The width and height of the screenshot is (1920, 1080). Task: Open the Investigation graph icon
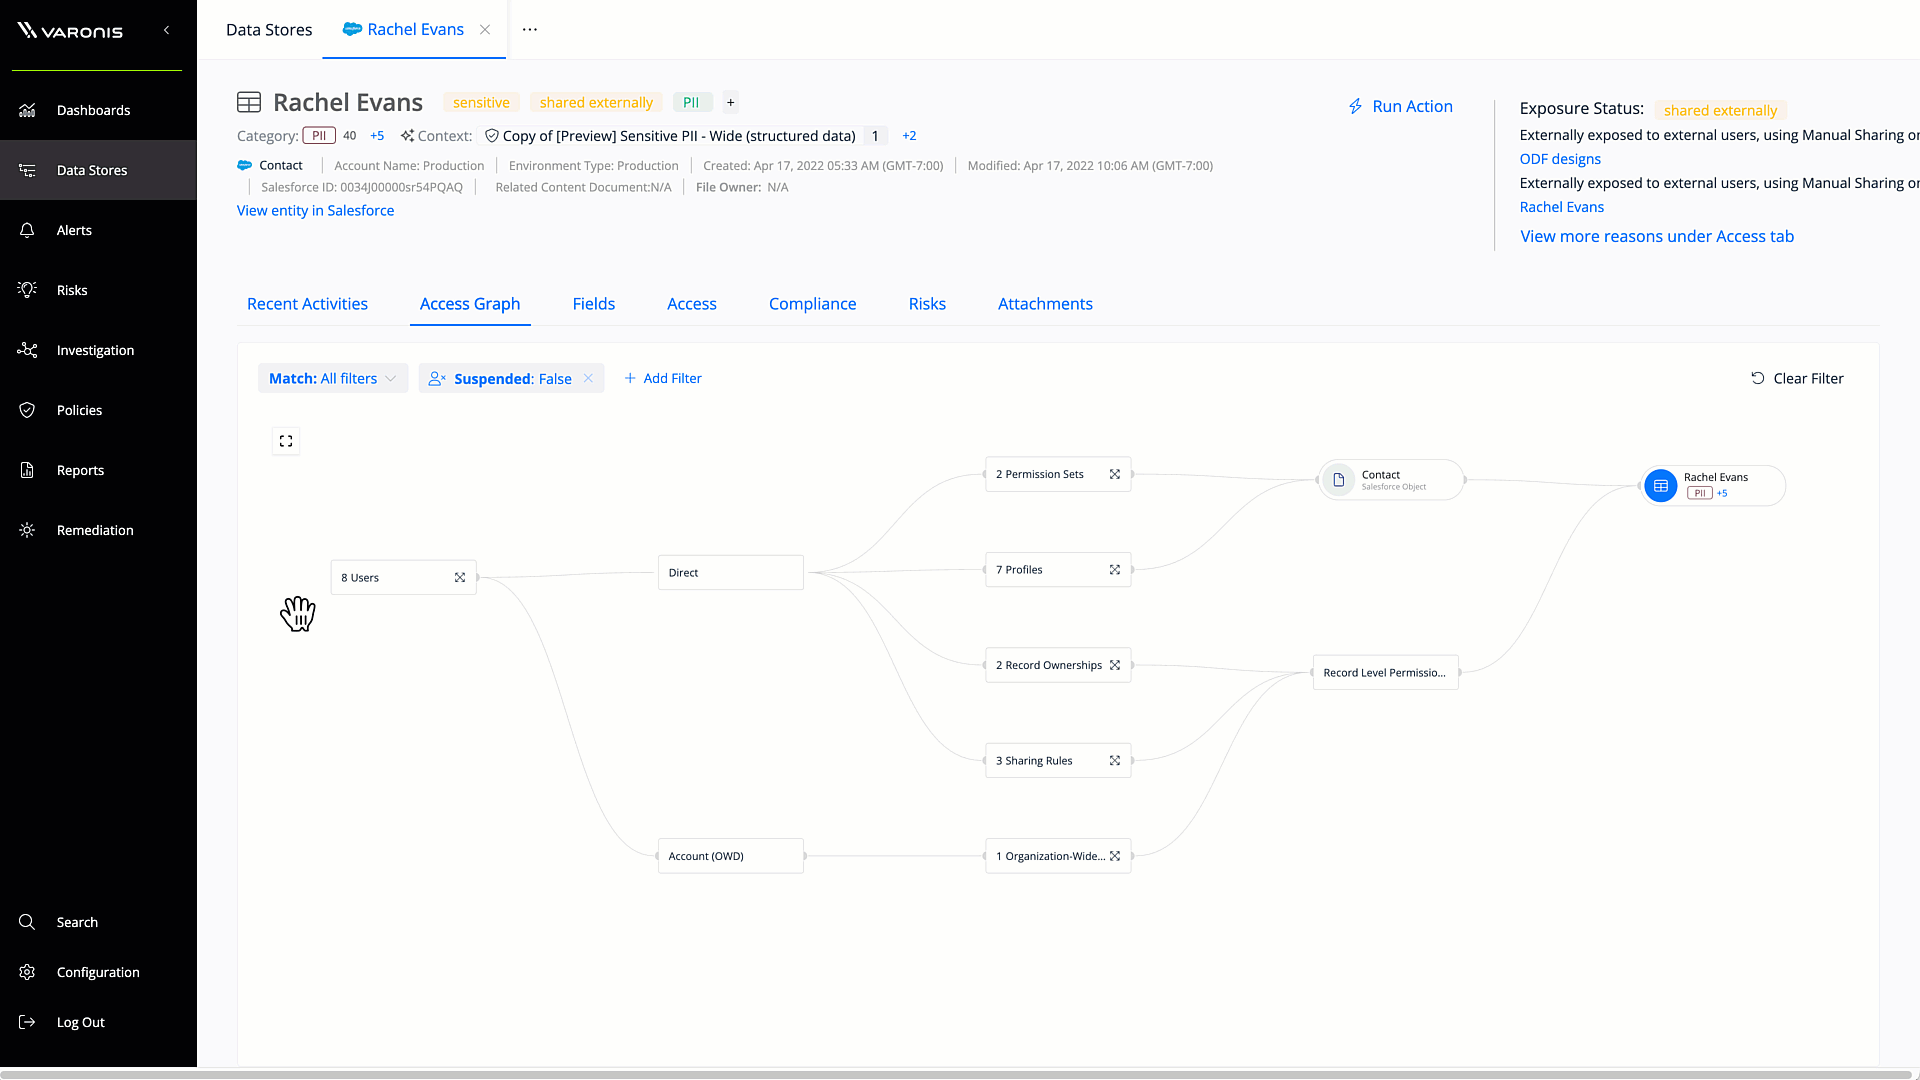[27, 350]
